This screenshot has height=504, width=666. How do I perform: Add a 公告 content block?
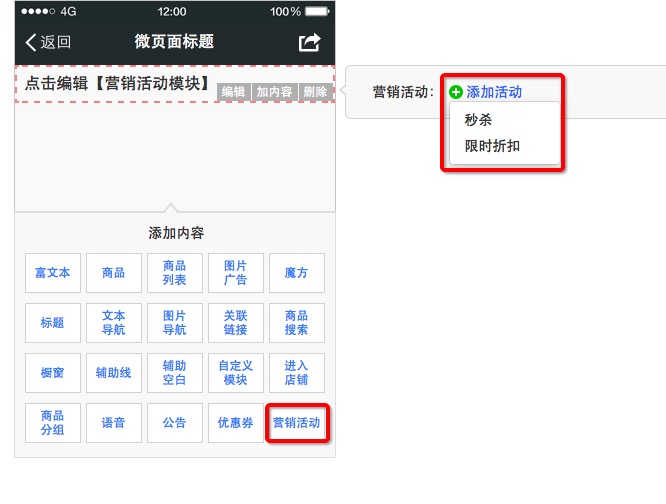175,423
